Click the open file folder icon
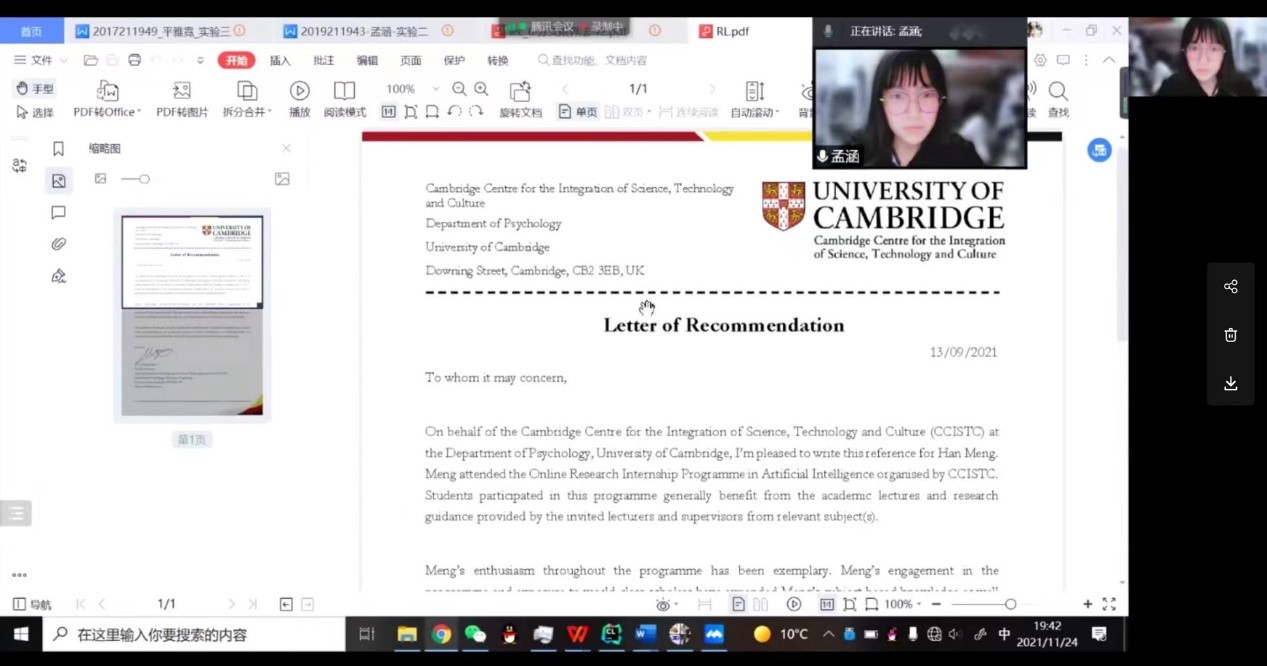Screen dimensions: 1267x666 click(x=91, y=60)
